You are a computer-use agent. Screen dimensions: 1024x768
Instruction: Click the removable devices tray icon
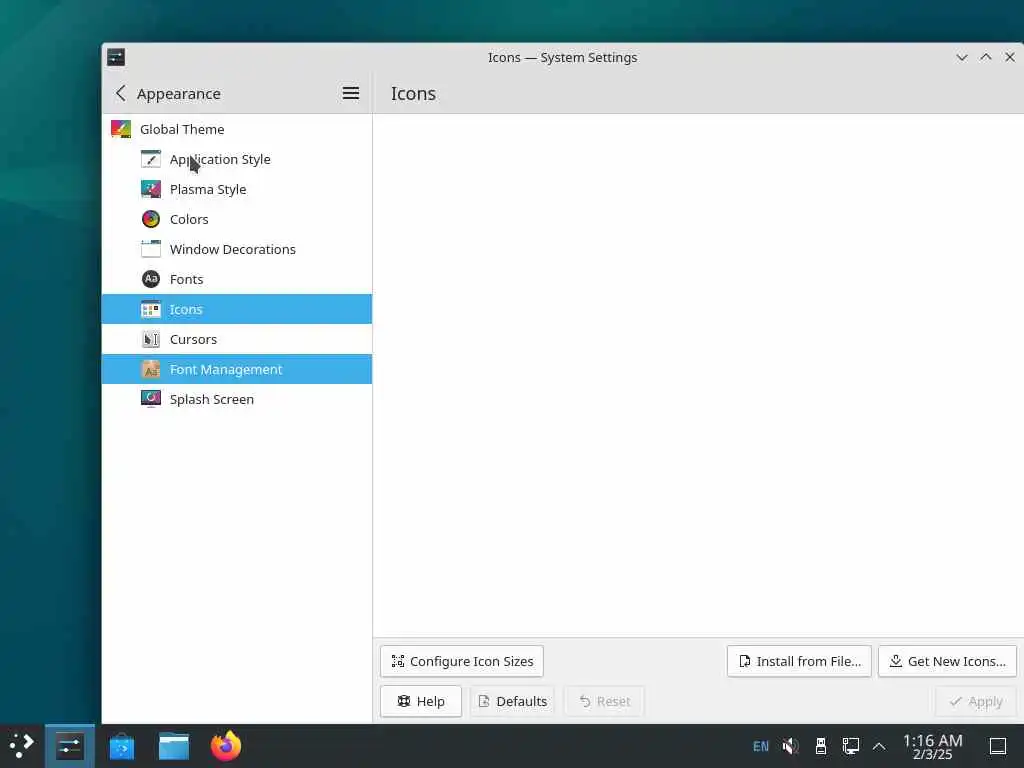[821, 746]
